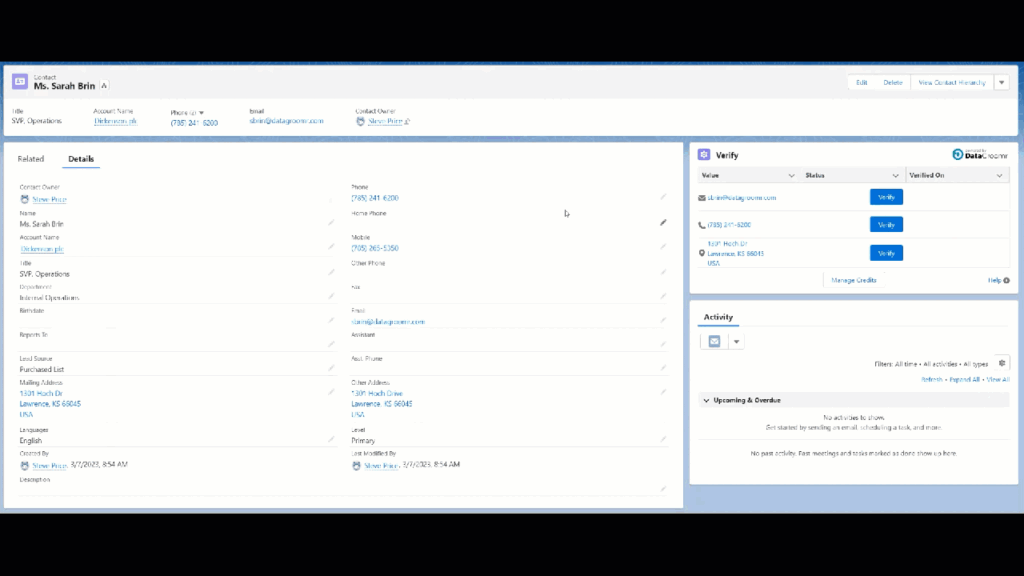This screenshot has width=1024, height=576.
Task: Click the edit pencil beside Department field
Action: point(331,296)
